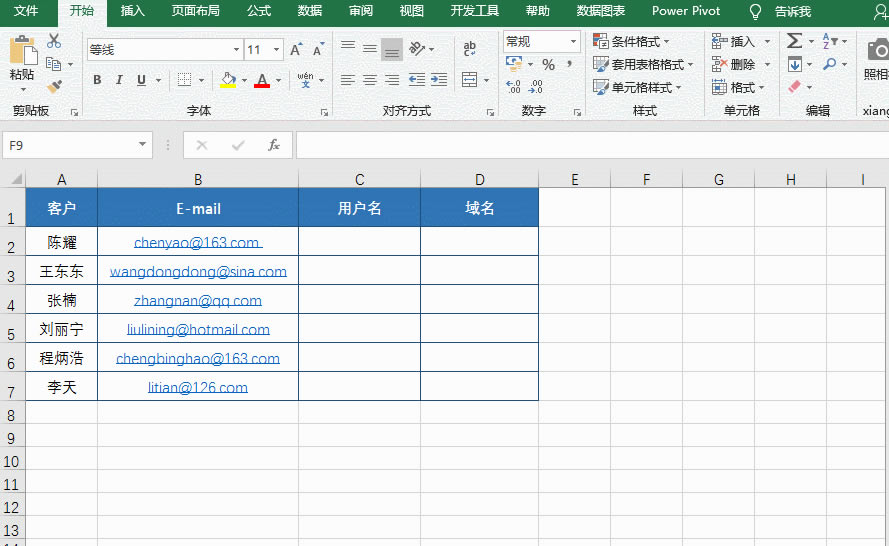This screenshot has height=546, width=889.
Task: Click the Increase Indent icon
Action: [x=438, y=80]
